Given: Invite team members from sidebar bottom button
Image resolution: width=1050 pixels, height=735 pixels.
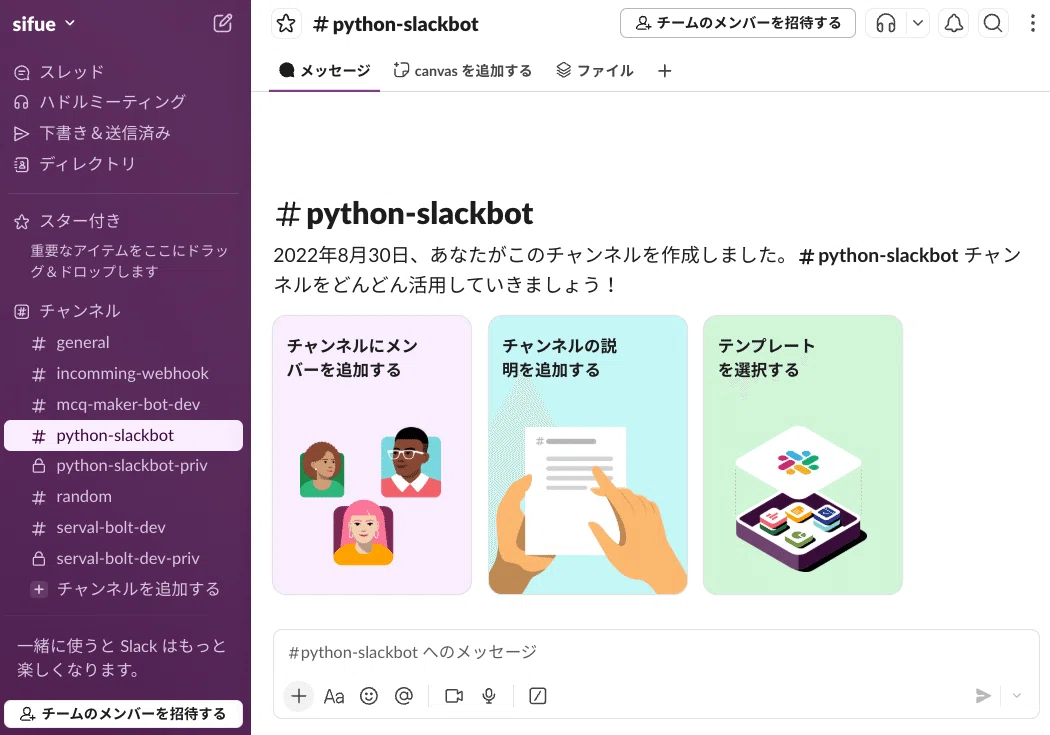Looking at the screenshot, I should click(123, 714).
